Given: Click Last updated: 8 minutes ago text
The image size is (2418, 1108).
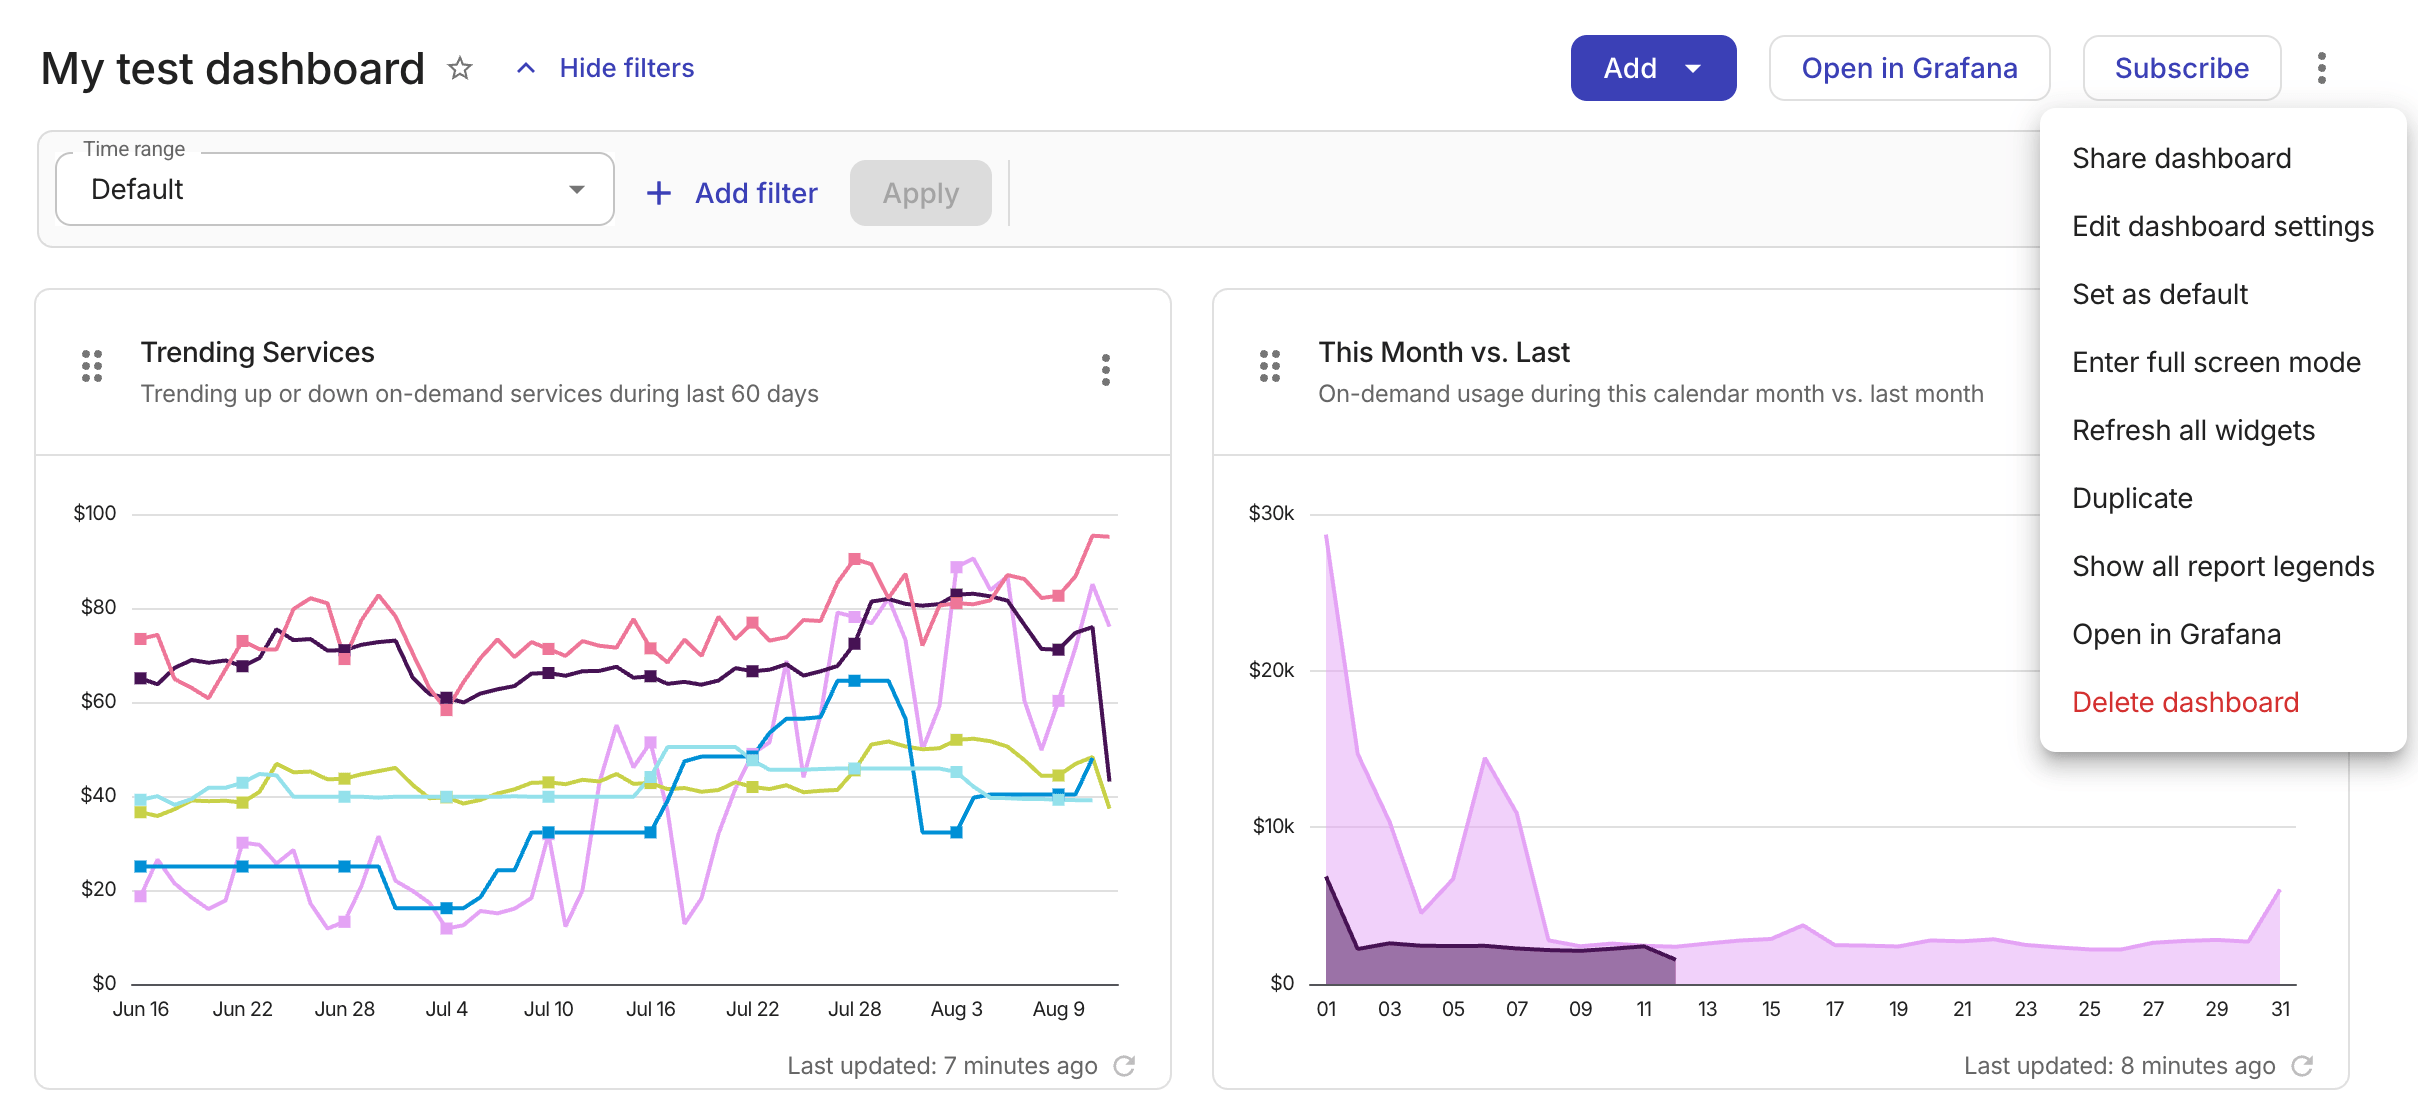Looking at the screenshot, I should (x=2119, y=1066).
